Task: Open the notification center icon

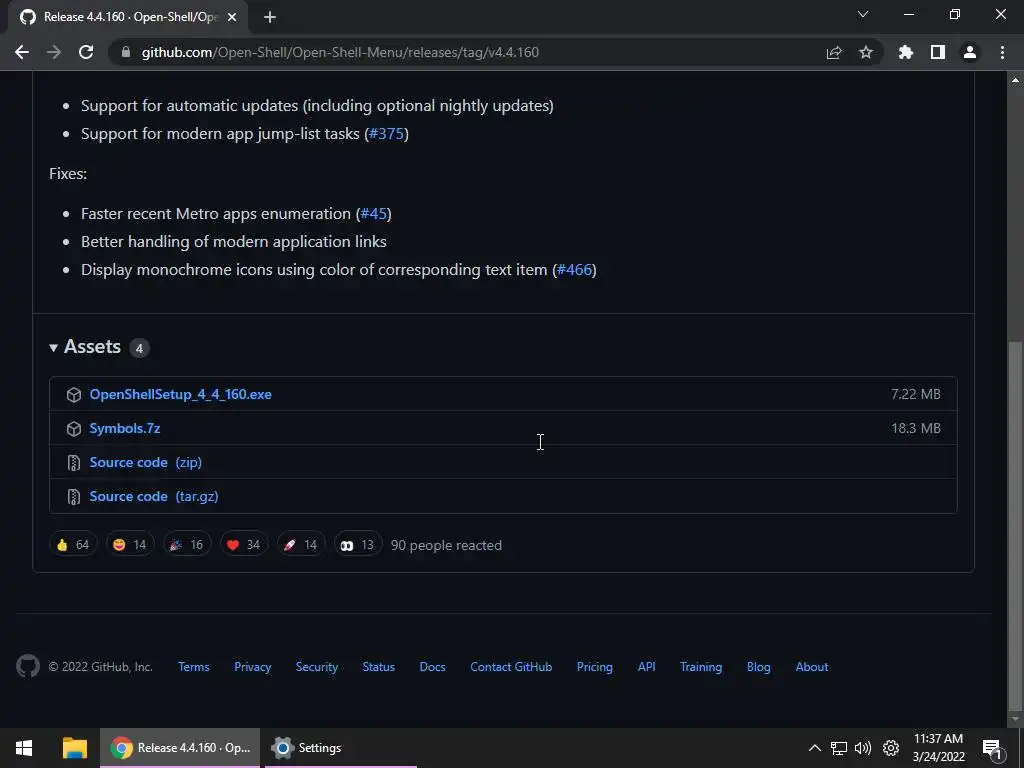Action: 992,749
